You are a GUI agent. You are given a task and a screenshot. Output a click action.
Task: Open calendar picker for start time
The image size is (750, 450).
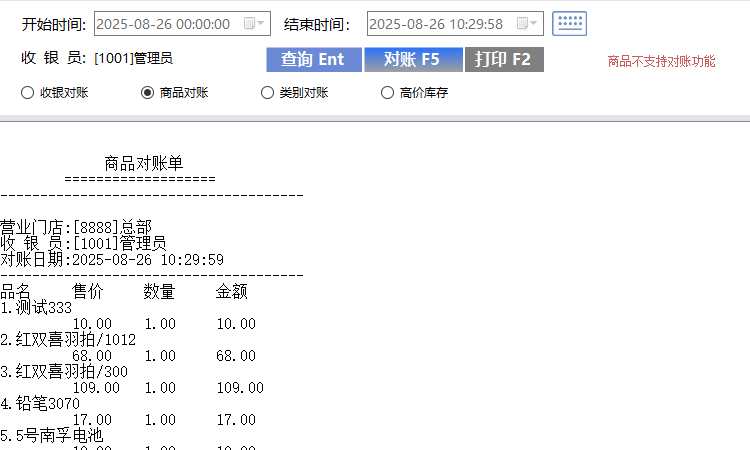click(x=258, y=23)
